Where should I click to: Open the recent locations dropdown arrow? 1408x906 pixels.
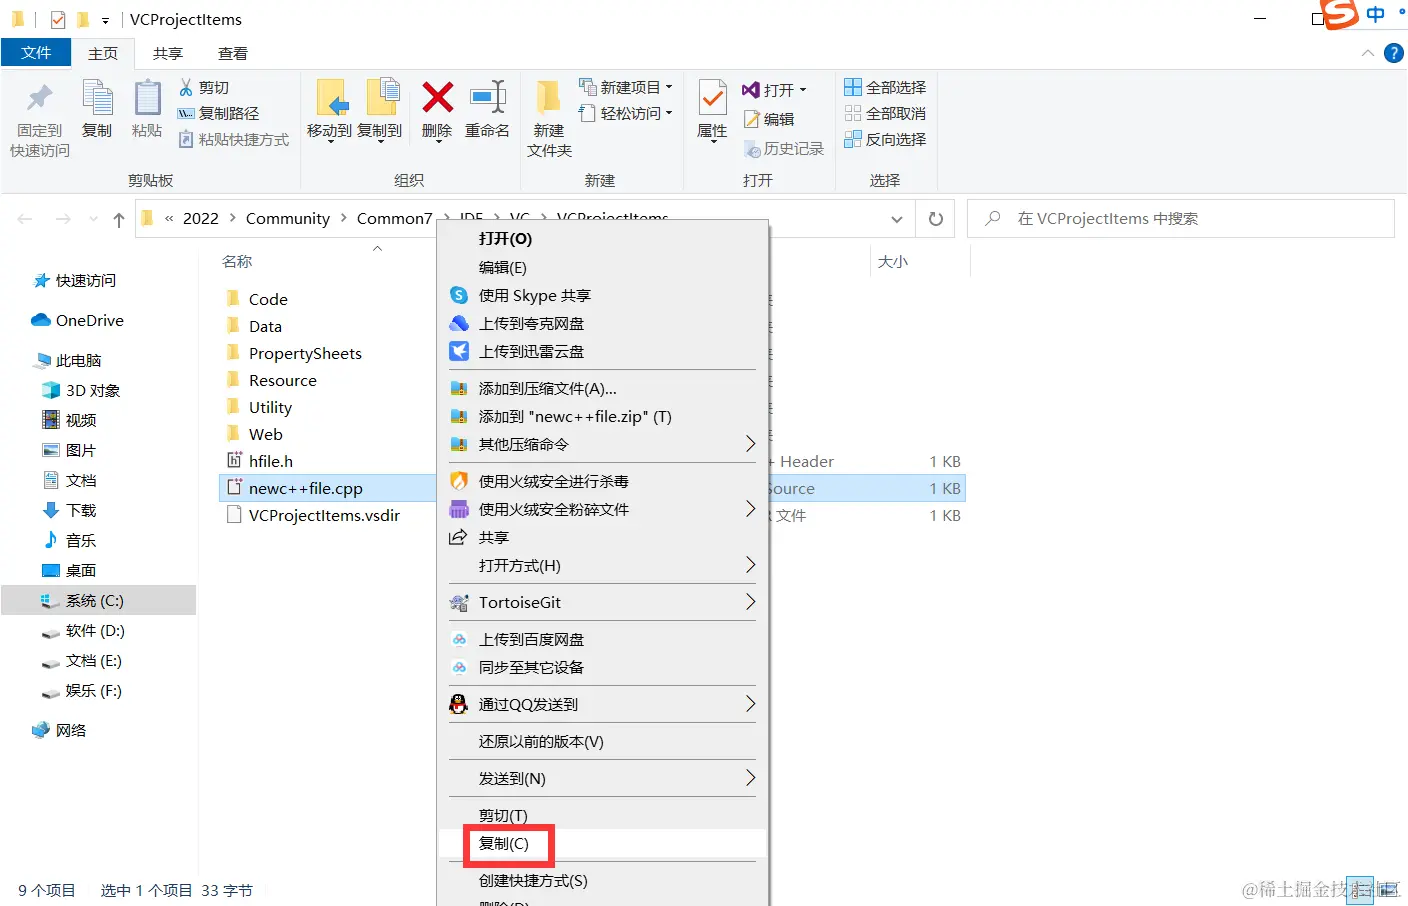pyautogui.click(x=93, y=219)
